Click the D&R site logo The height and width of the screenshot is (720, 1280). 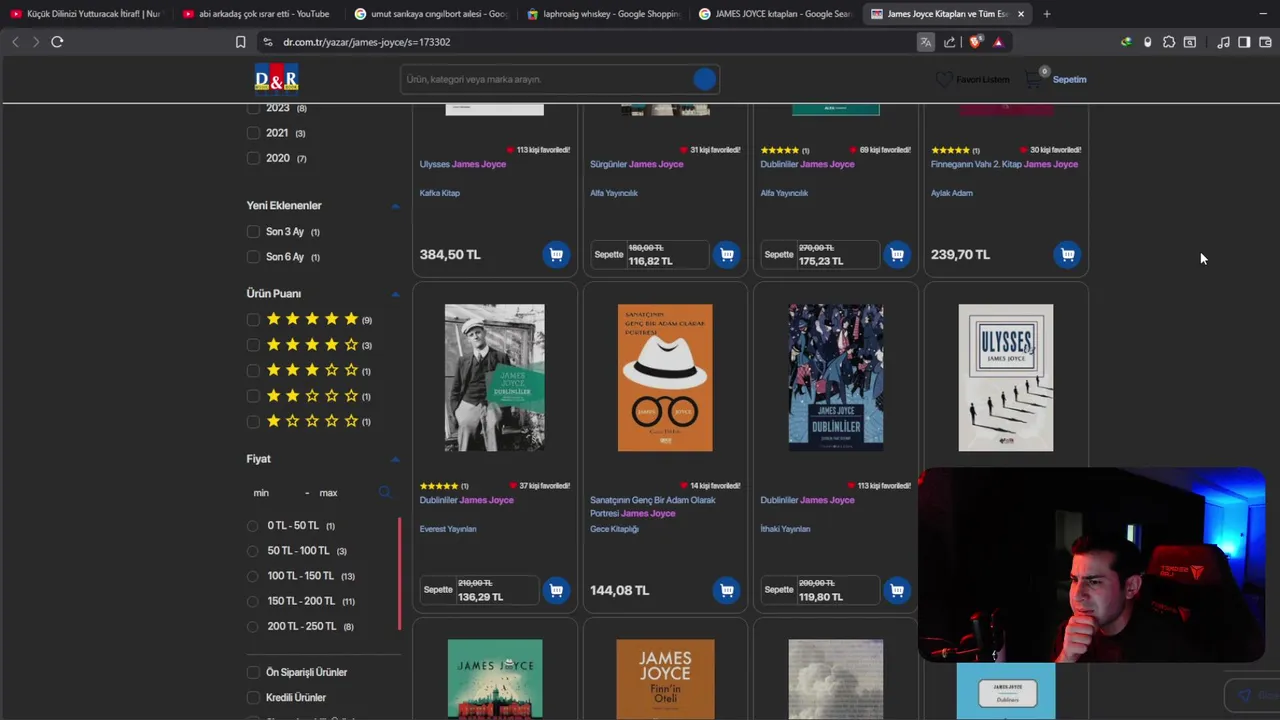[276, 78]
